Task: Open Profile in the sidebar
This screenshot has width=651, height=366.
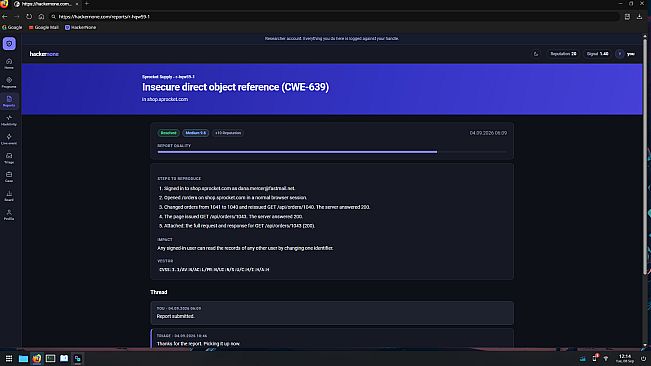Action: [9, 215]
